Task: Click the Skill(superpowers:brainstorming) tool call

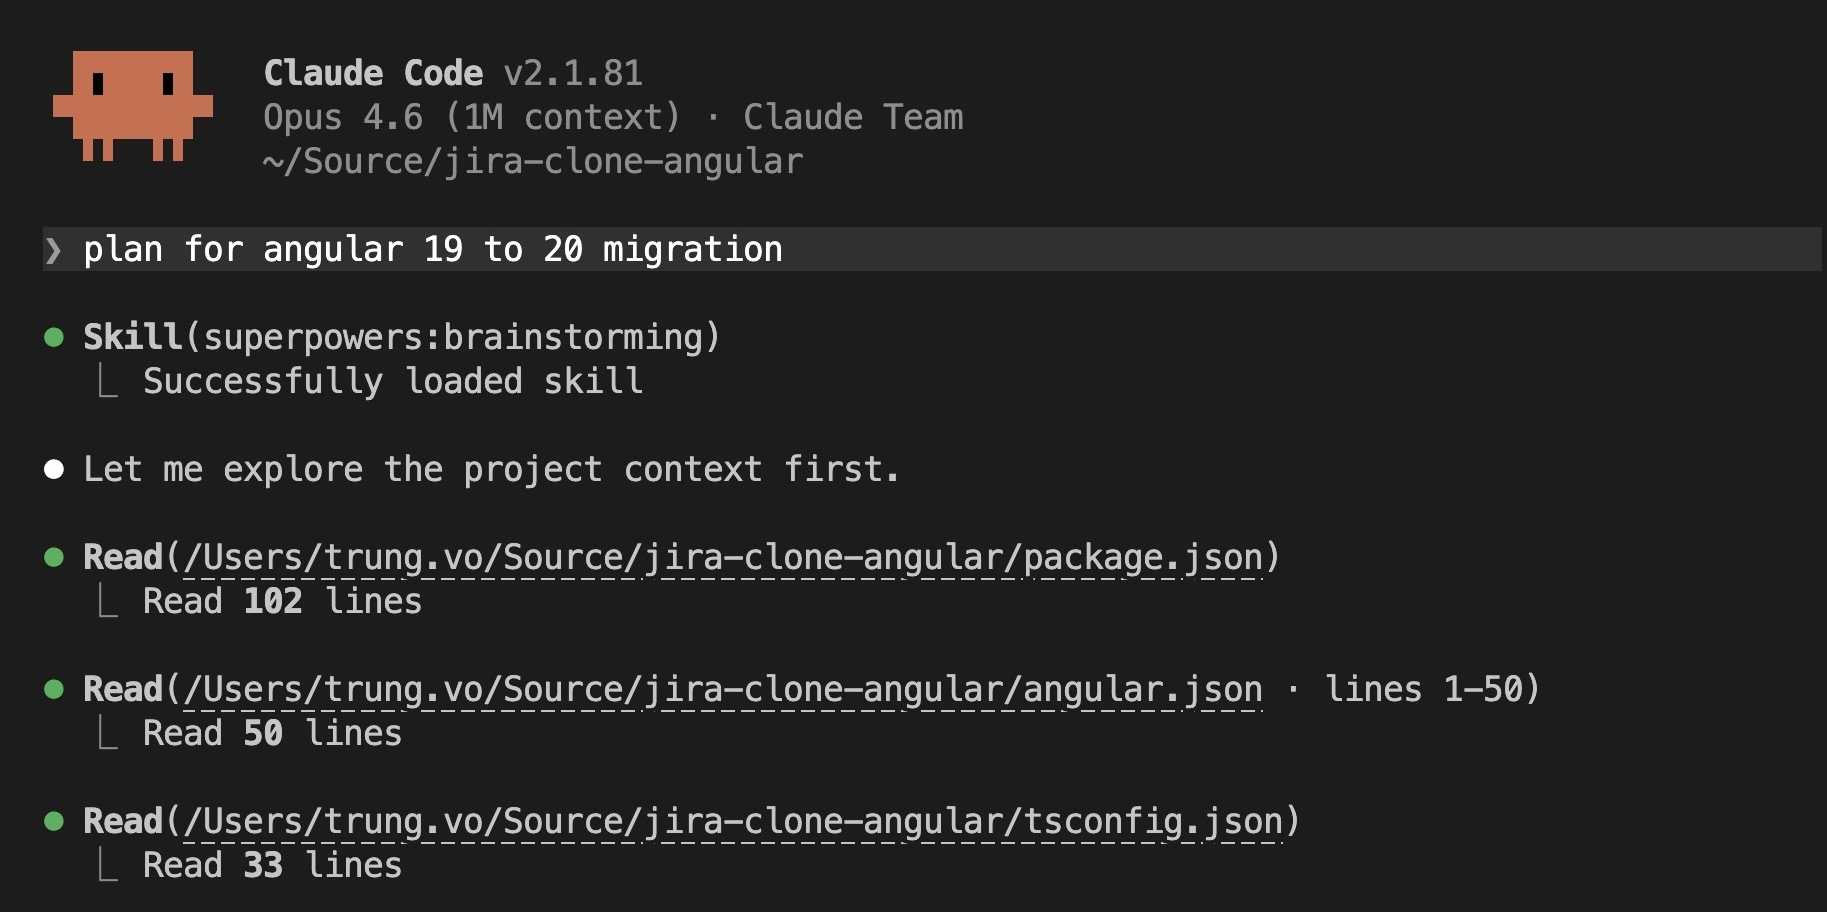Action: click(401, 337)
